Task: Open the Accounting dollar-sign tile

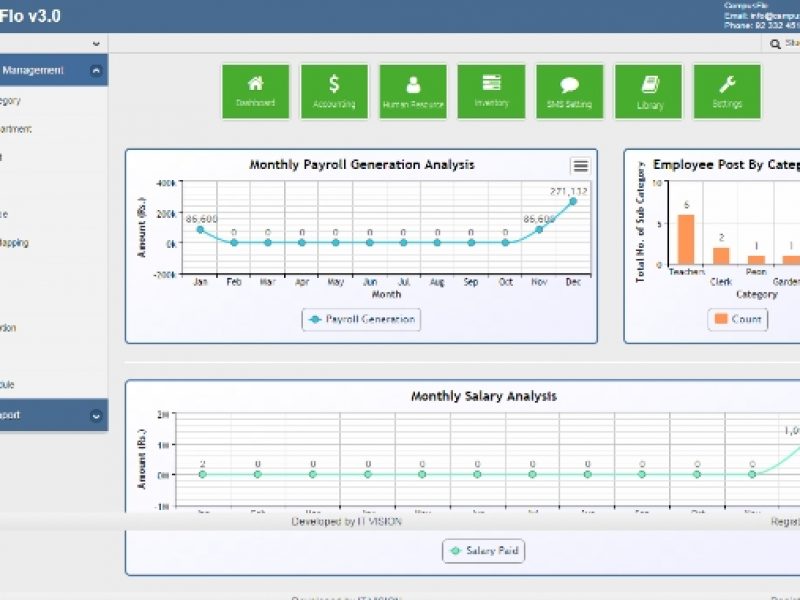Action: (x=334, y=91)
